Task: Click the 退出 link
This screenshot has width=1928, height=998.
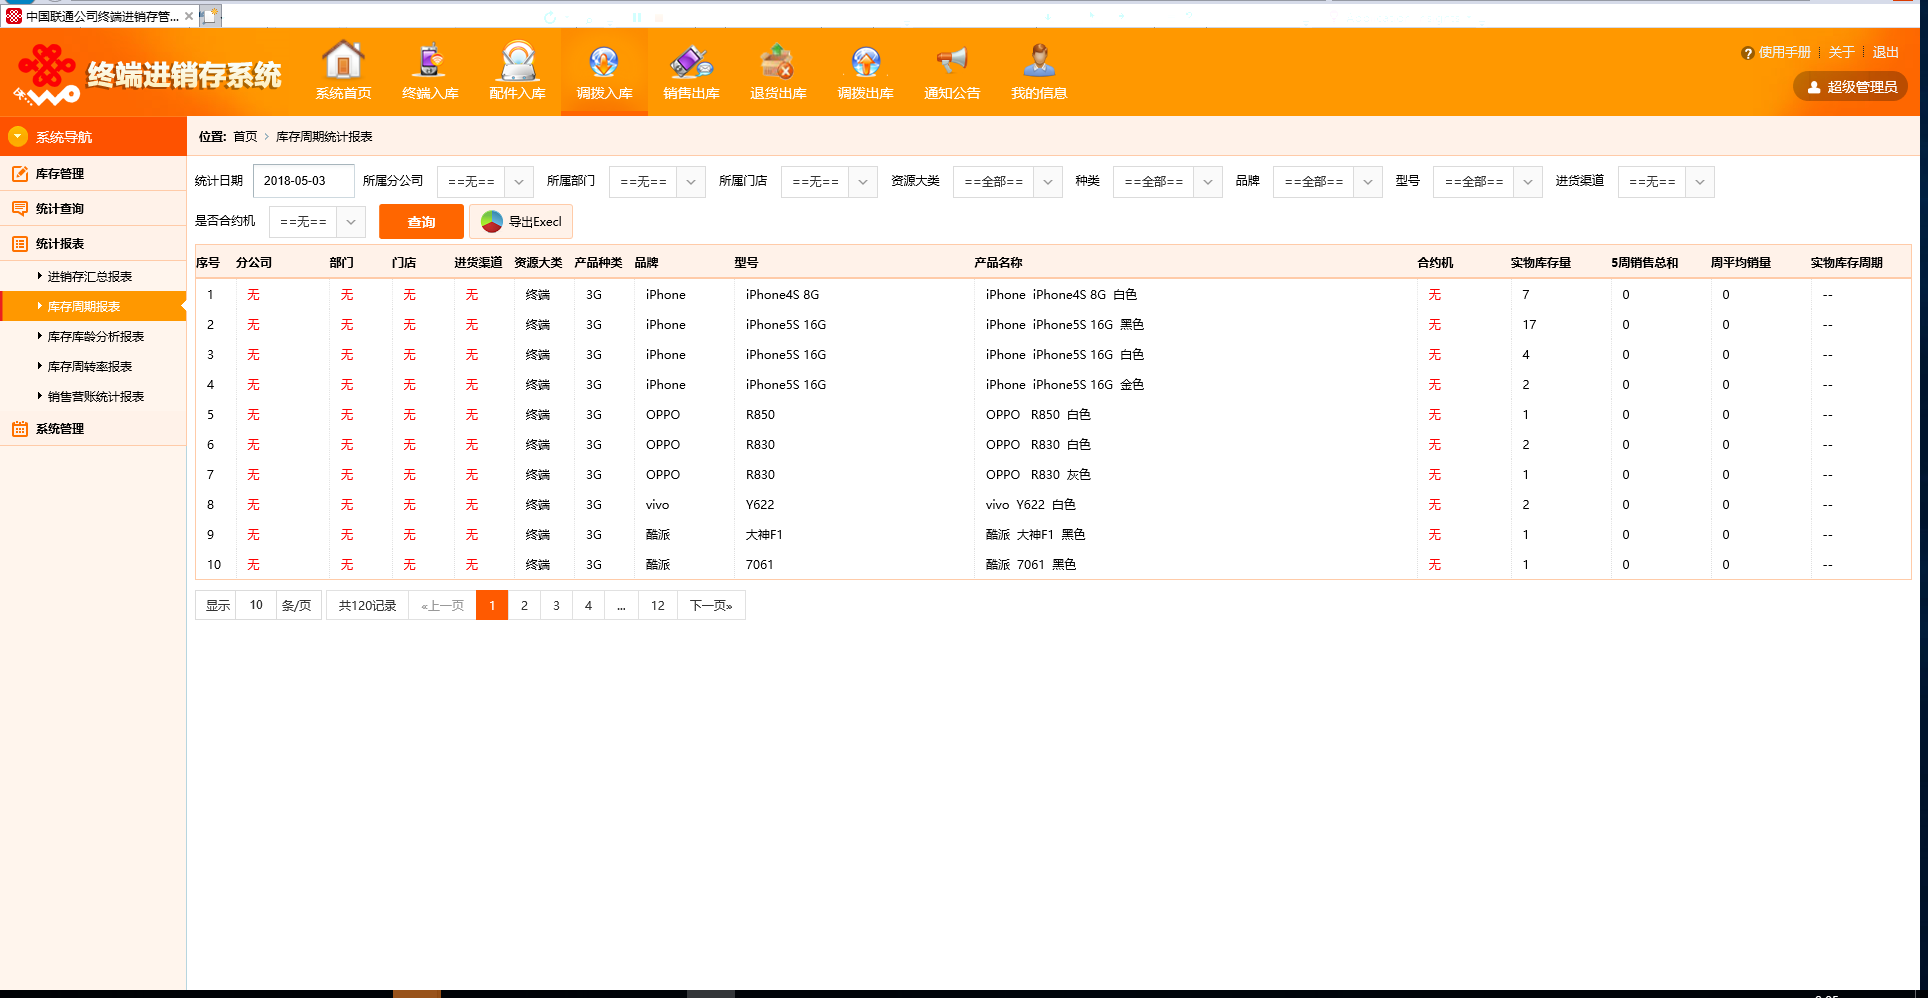Action: [1885, 52]
